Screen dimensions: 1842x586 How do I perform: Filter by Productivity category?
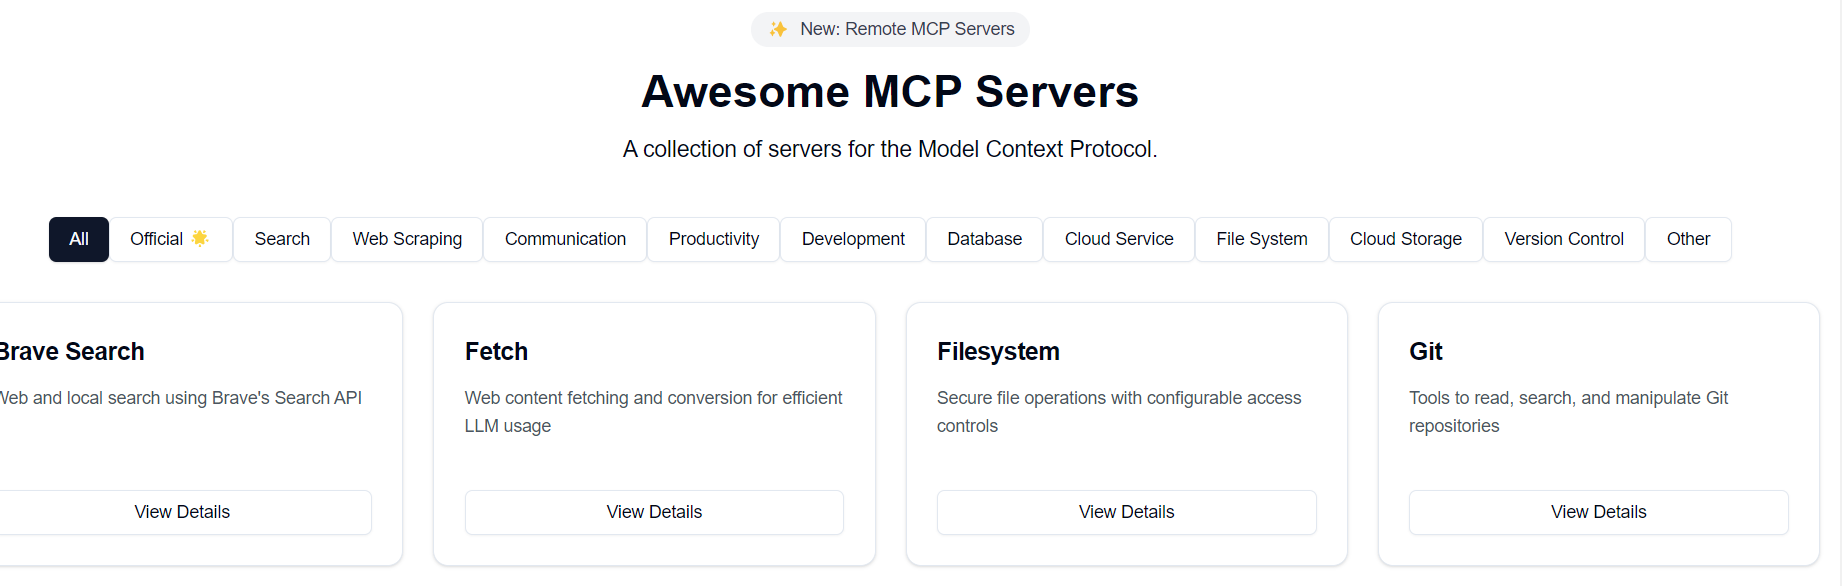(714, 239)
